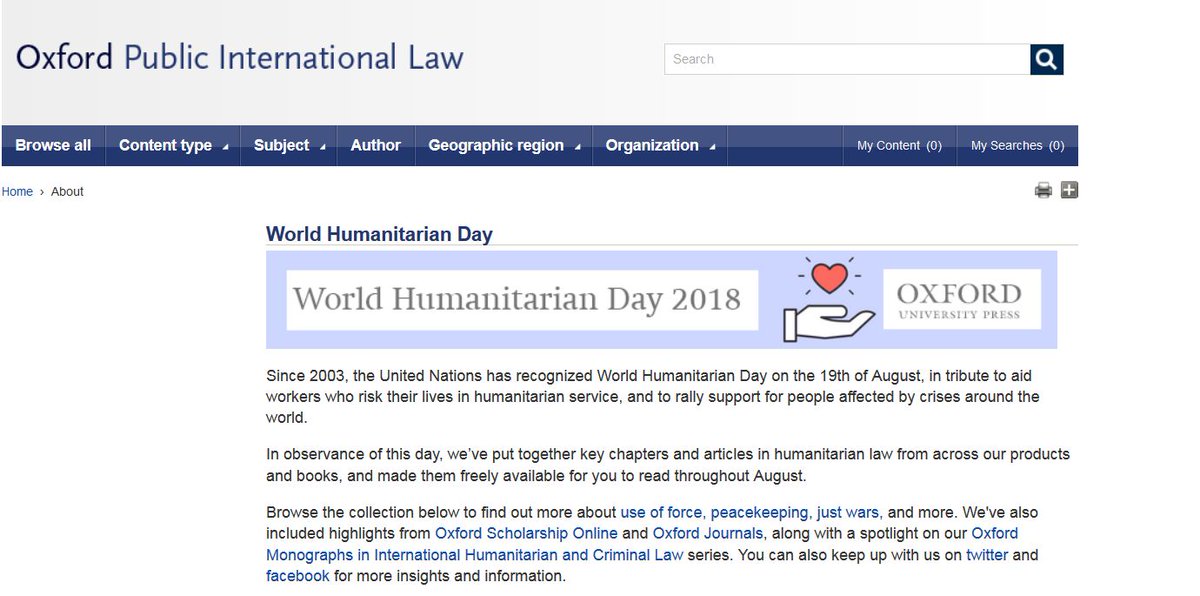Visit the twitter link
The width and height of the screenshot is (1200, 596).
(x=987, y=554)
